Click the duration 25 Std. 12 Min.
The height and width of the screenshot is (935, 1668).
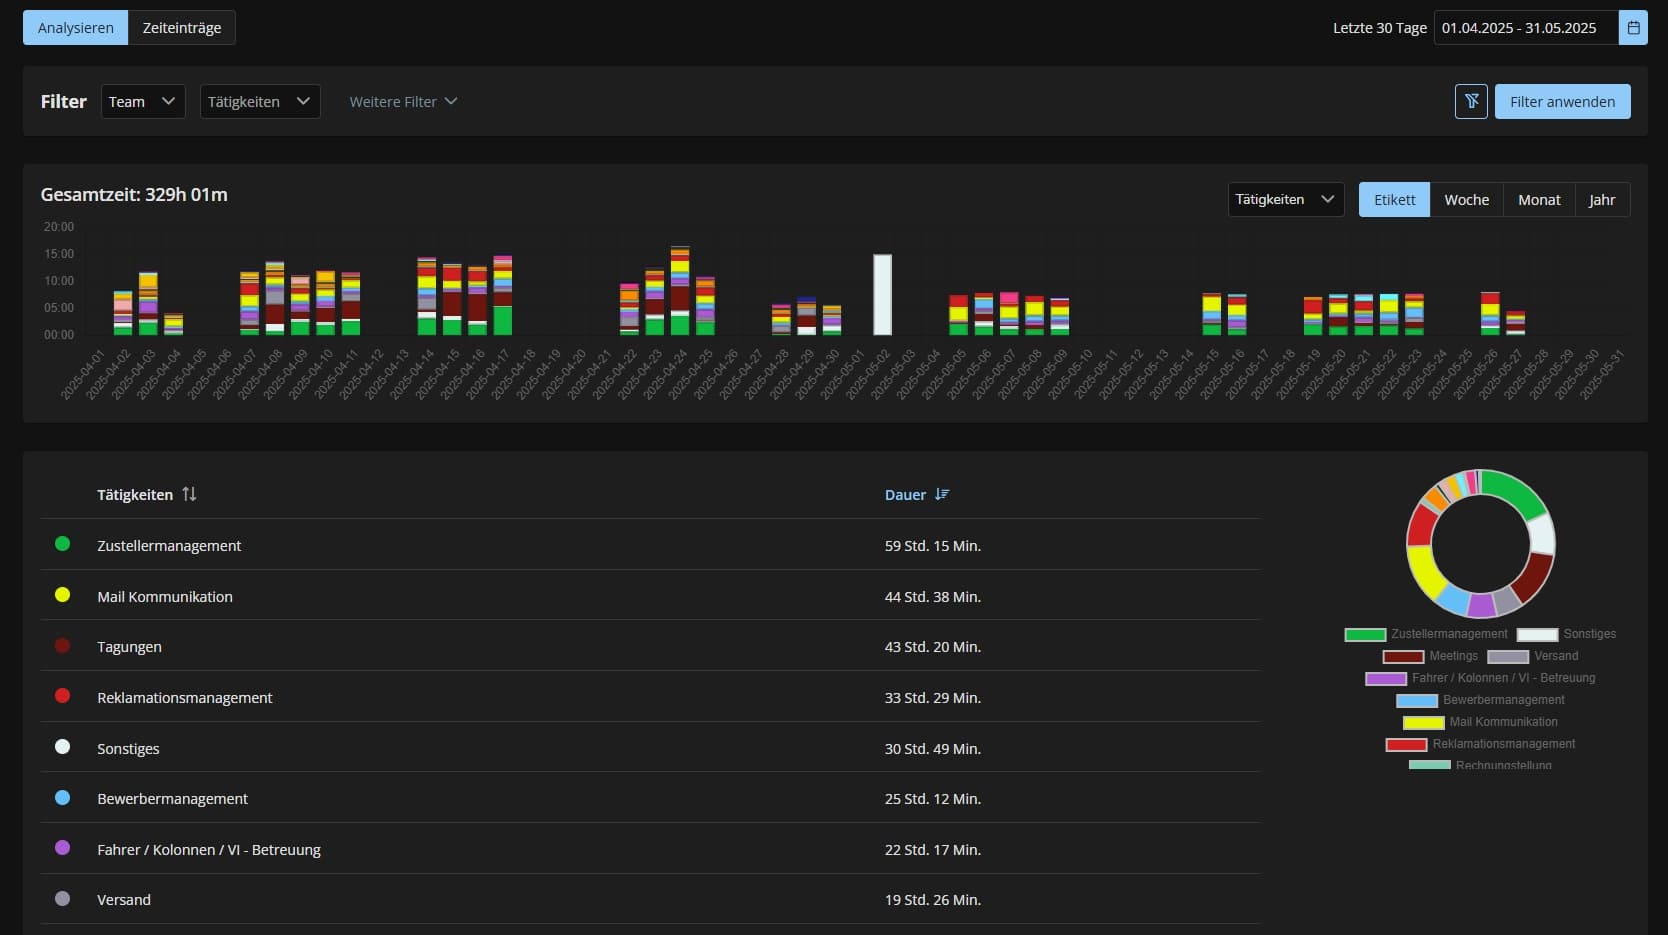(x=933, y=799)
